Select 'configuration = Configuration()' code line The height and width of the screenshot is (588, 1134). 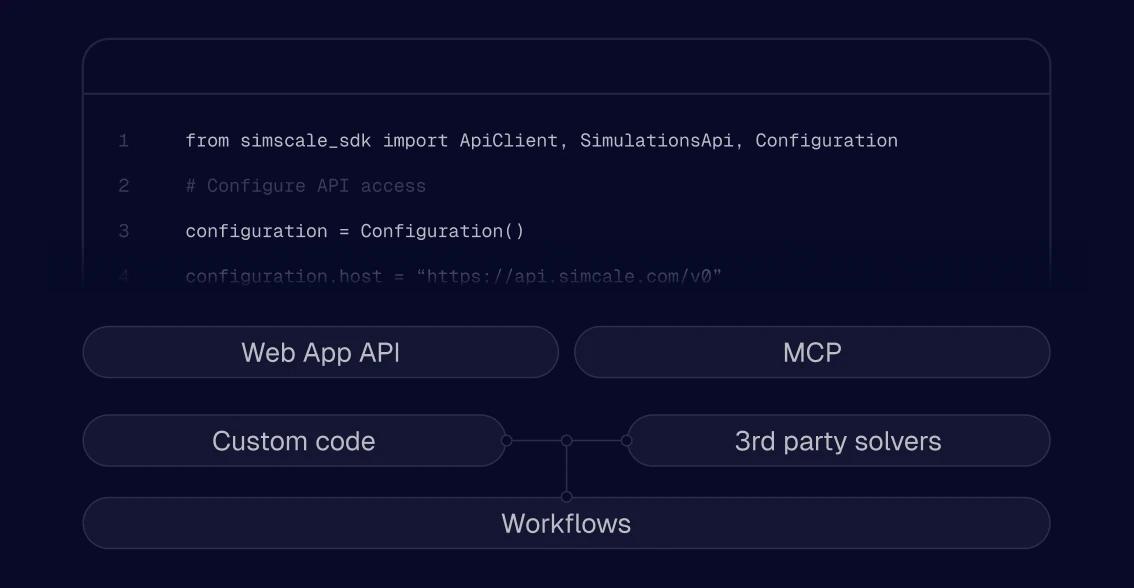pos(354,231)
